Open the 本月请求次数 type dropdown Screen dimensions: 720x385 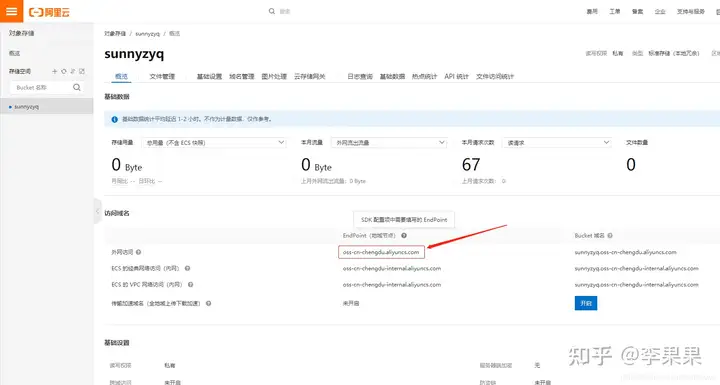pos(557,143)
